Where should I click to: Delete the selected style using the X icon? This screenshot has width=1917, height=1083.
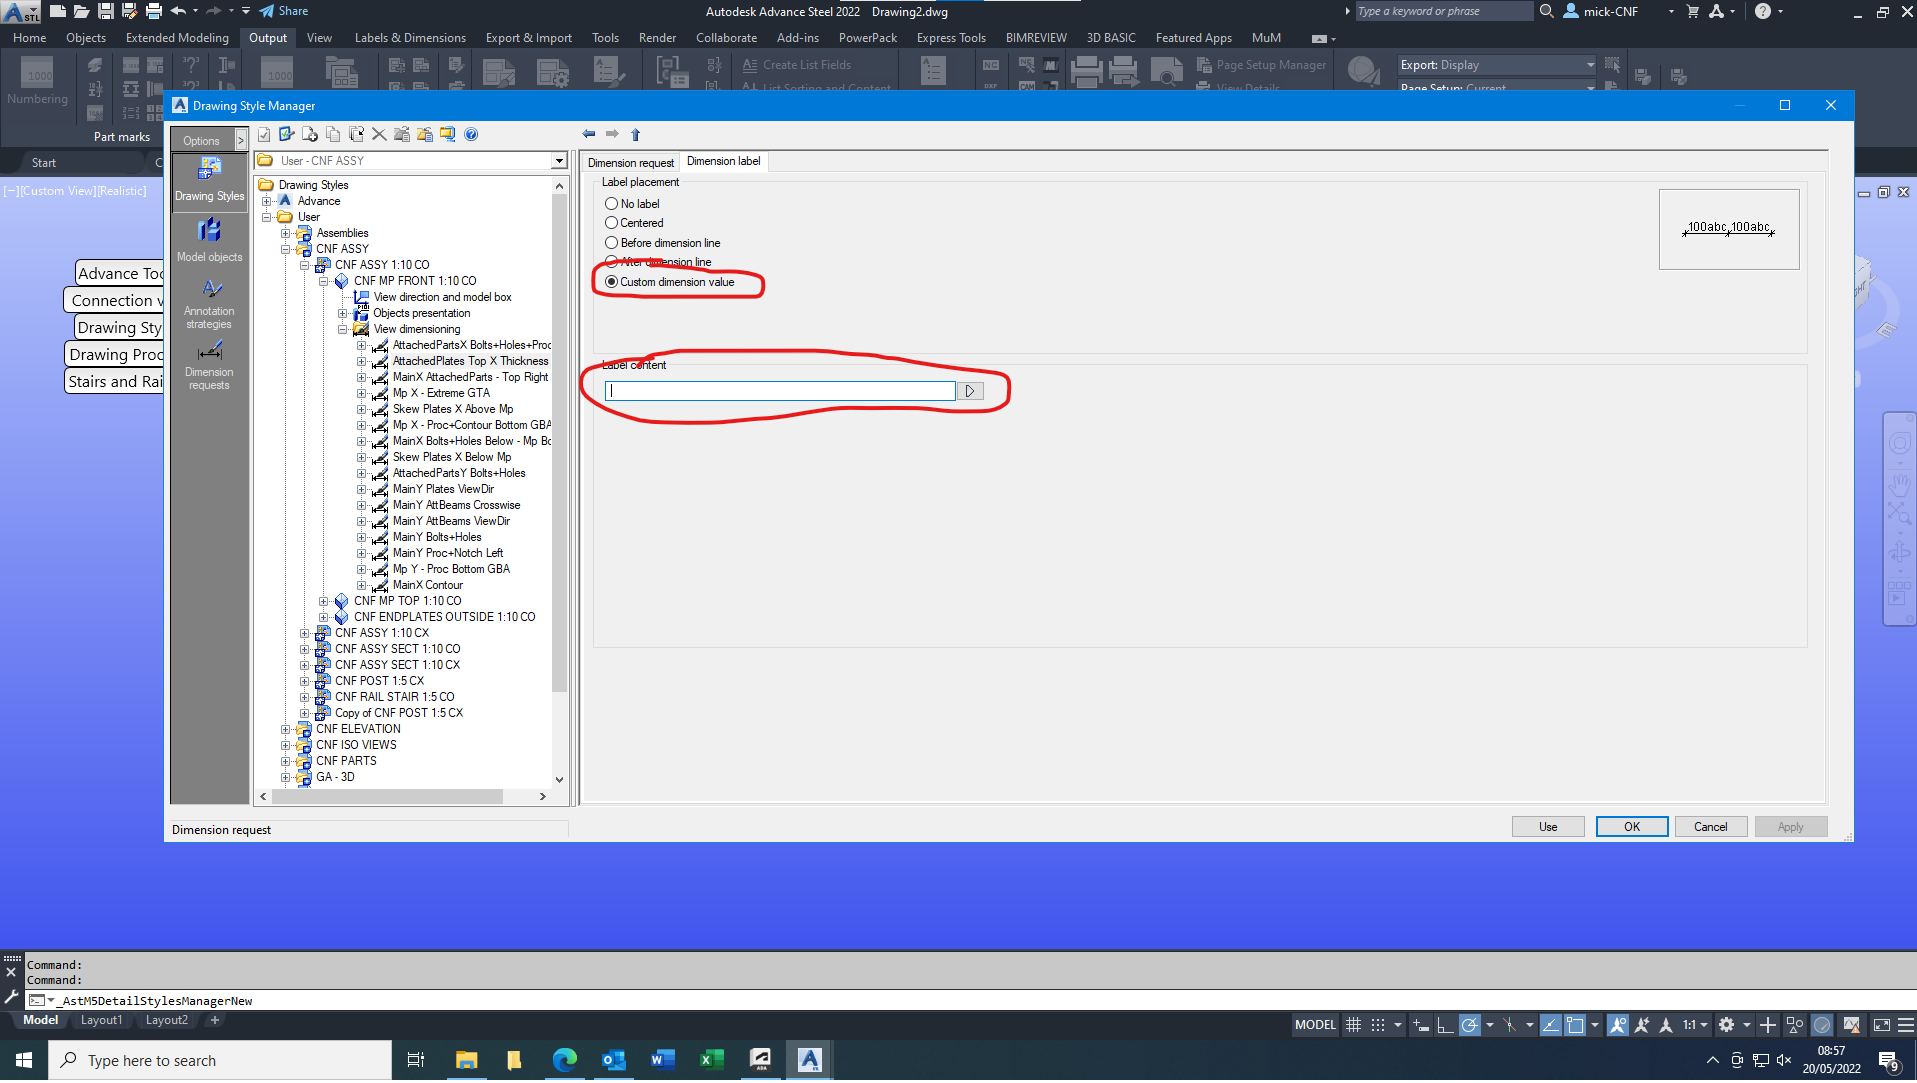379,134
